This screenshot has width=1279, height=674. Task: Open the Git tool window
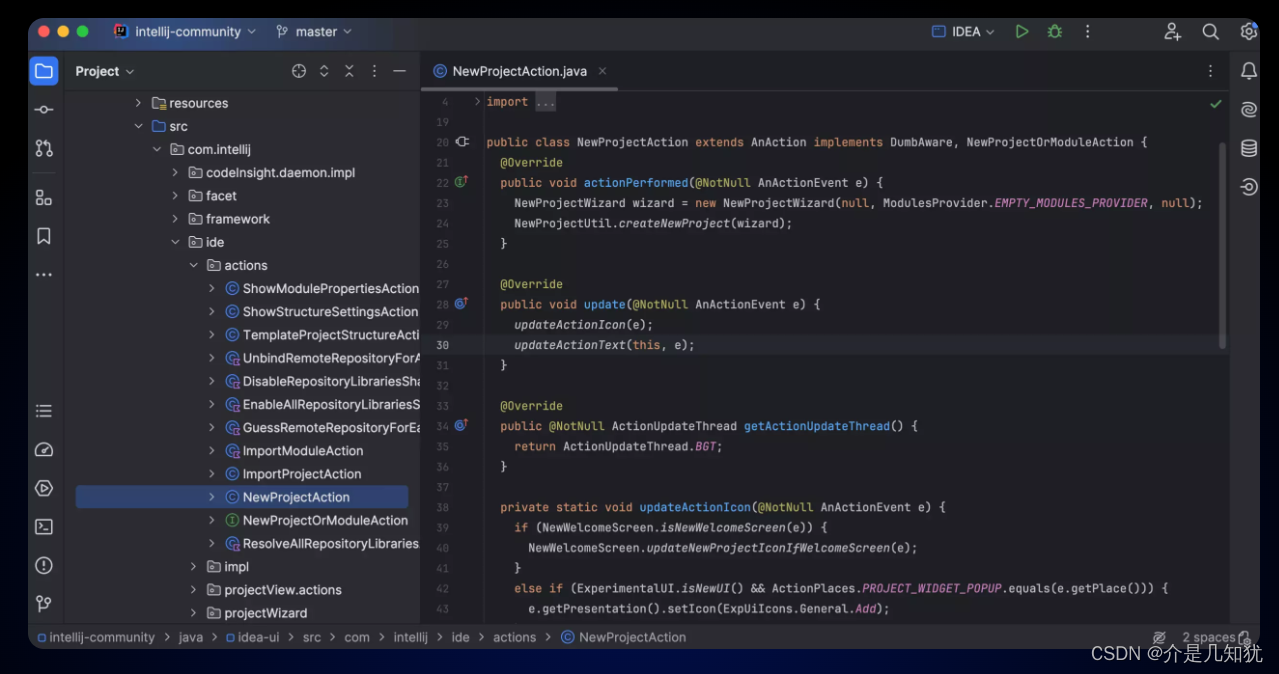pos(44,604)
